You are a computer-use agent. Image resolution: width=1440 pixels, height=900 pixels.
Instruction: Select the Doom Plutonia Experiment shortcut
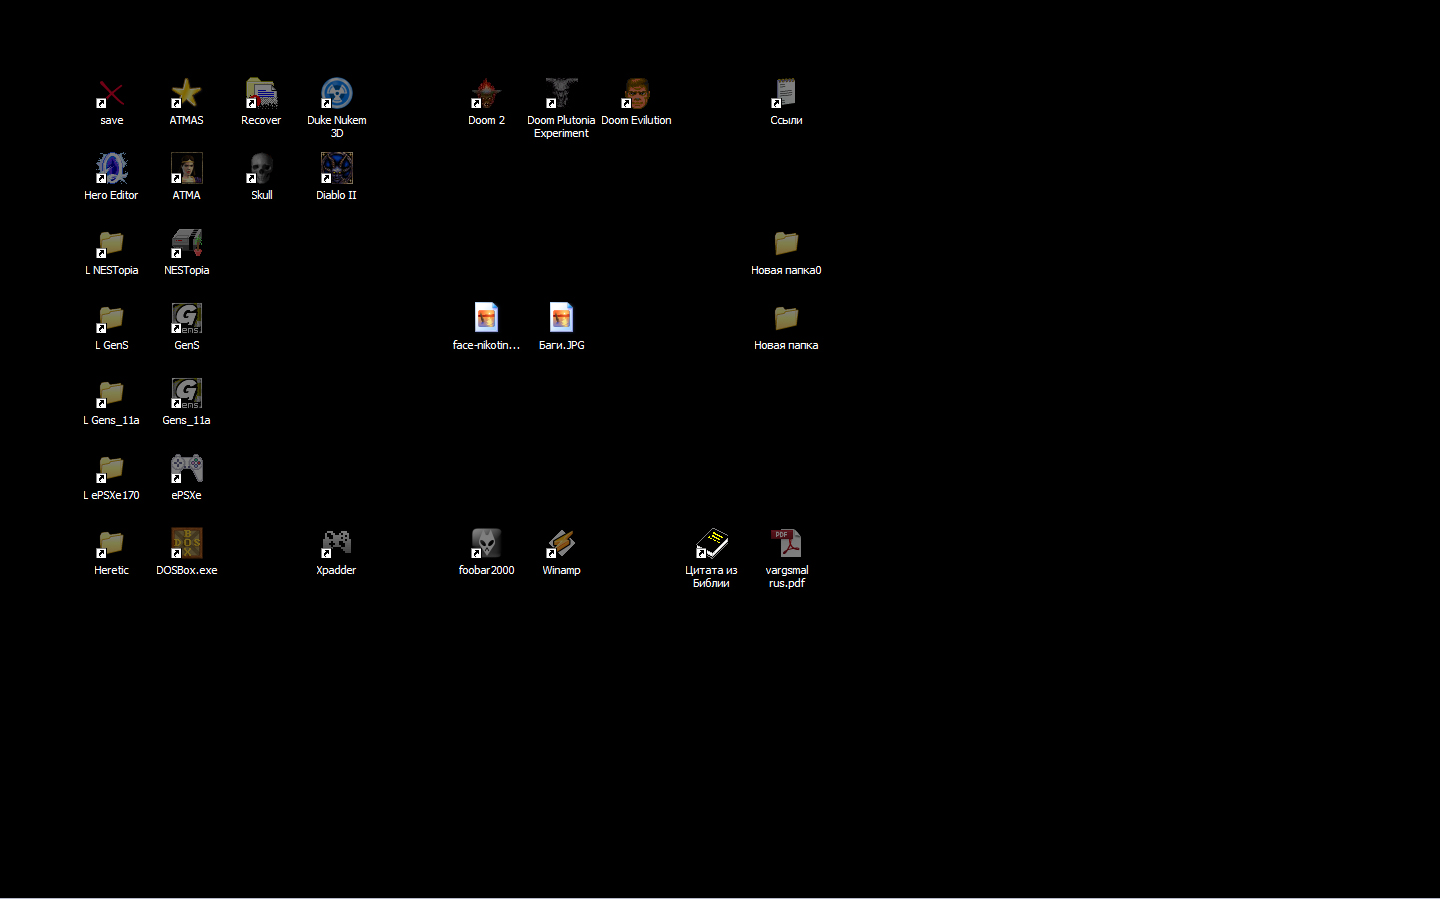tap(561, 95)
